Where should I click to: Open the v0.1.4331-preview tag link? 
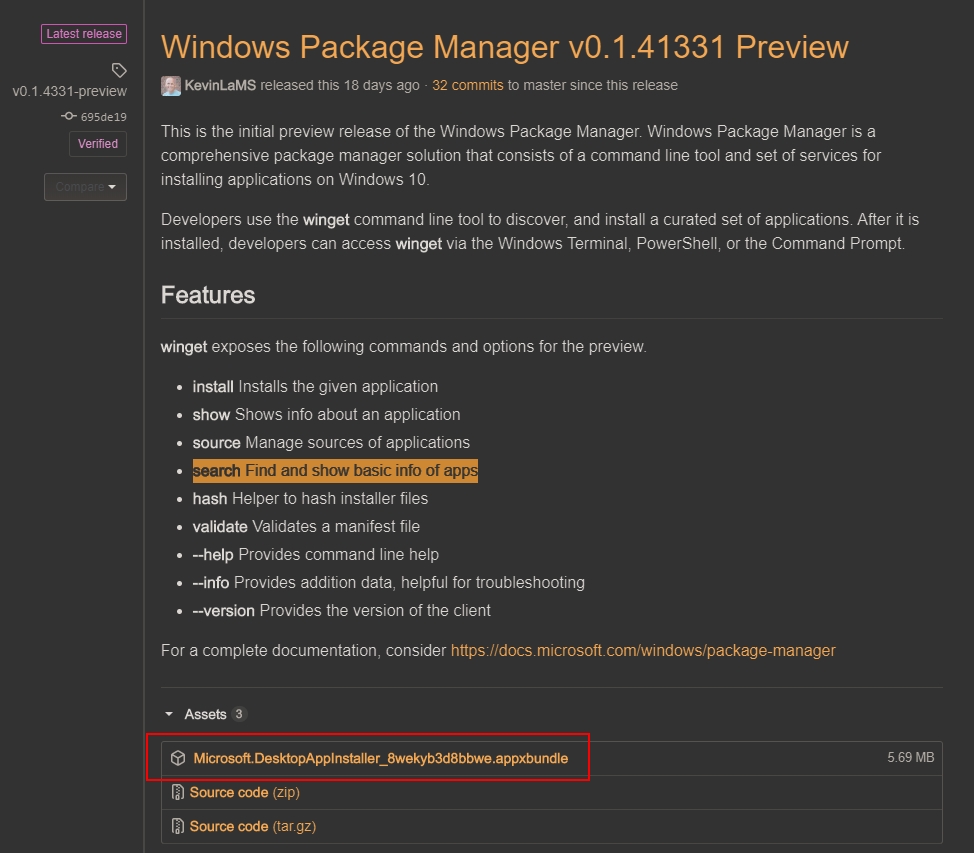pos(70,91)
